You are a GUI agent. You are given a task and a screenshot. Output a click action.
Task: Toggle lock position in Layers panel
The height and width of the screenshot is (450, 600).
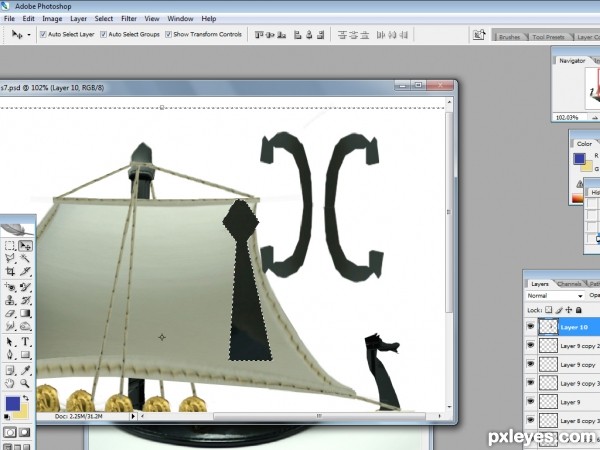point(569,310)
